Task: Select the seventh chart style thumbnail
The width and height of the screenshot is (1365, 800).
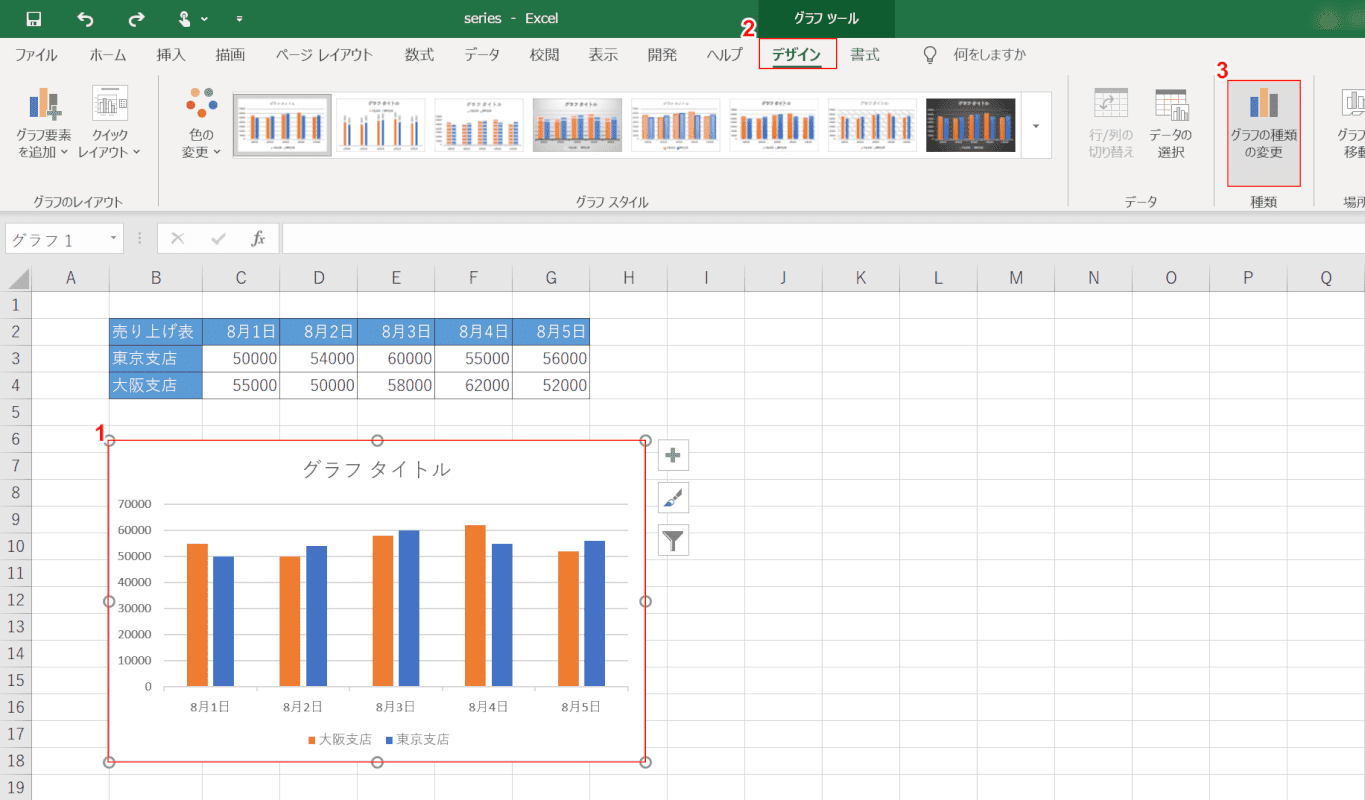Action: 872,125
